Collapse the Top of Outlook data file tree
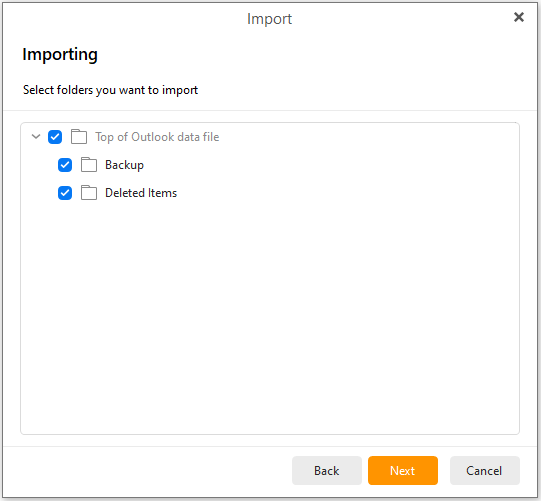The width and height of the screenshot is (541, 501). point(36,137)
